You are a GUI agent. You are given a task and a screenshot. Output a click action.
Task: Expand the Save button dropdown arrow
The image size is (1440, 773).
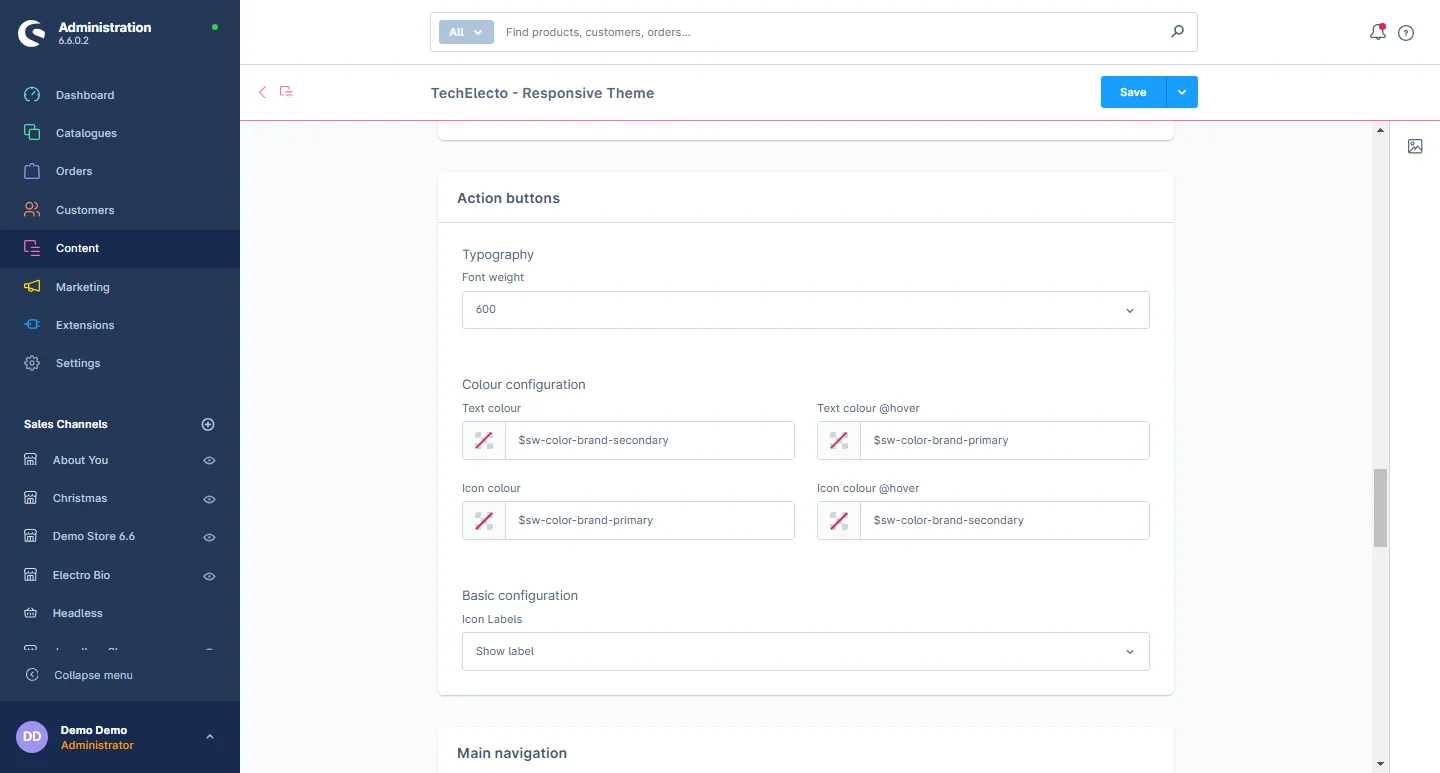(1182, 92)
